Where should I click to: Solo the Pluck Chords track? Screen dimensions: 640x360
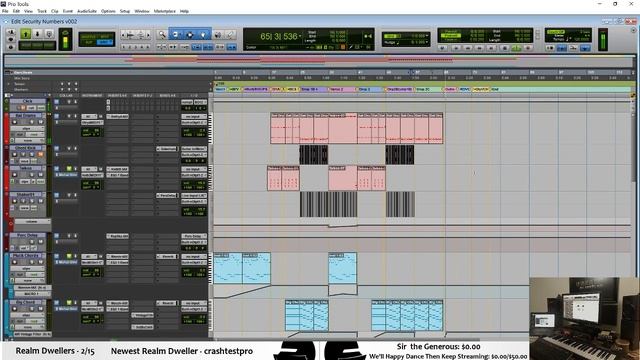click(32, 262)
